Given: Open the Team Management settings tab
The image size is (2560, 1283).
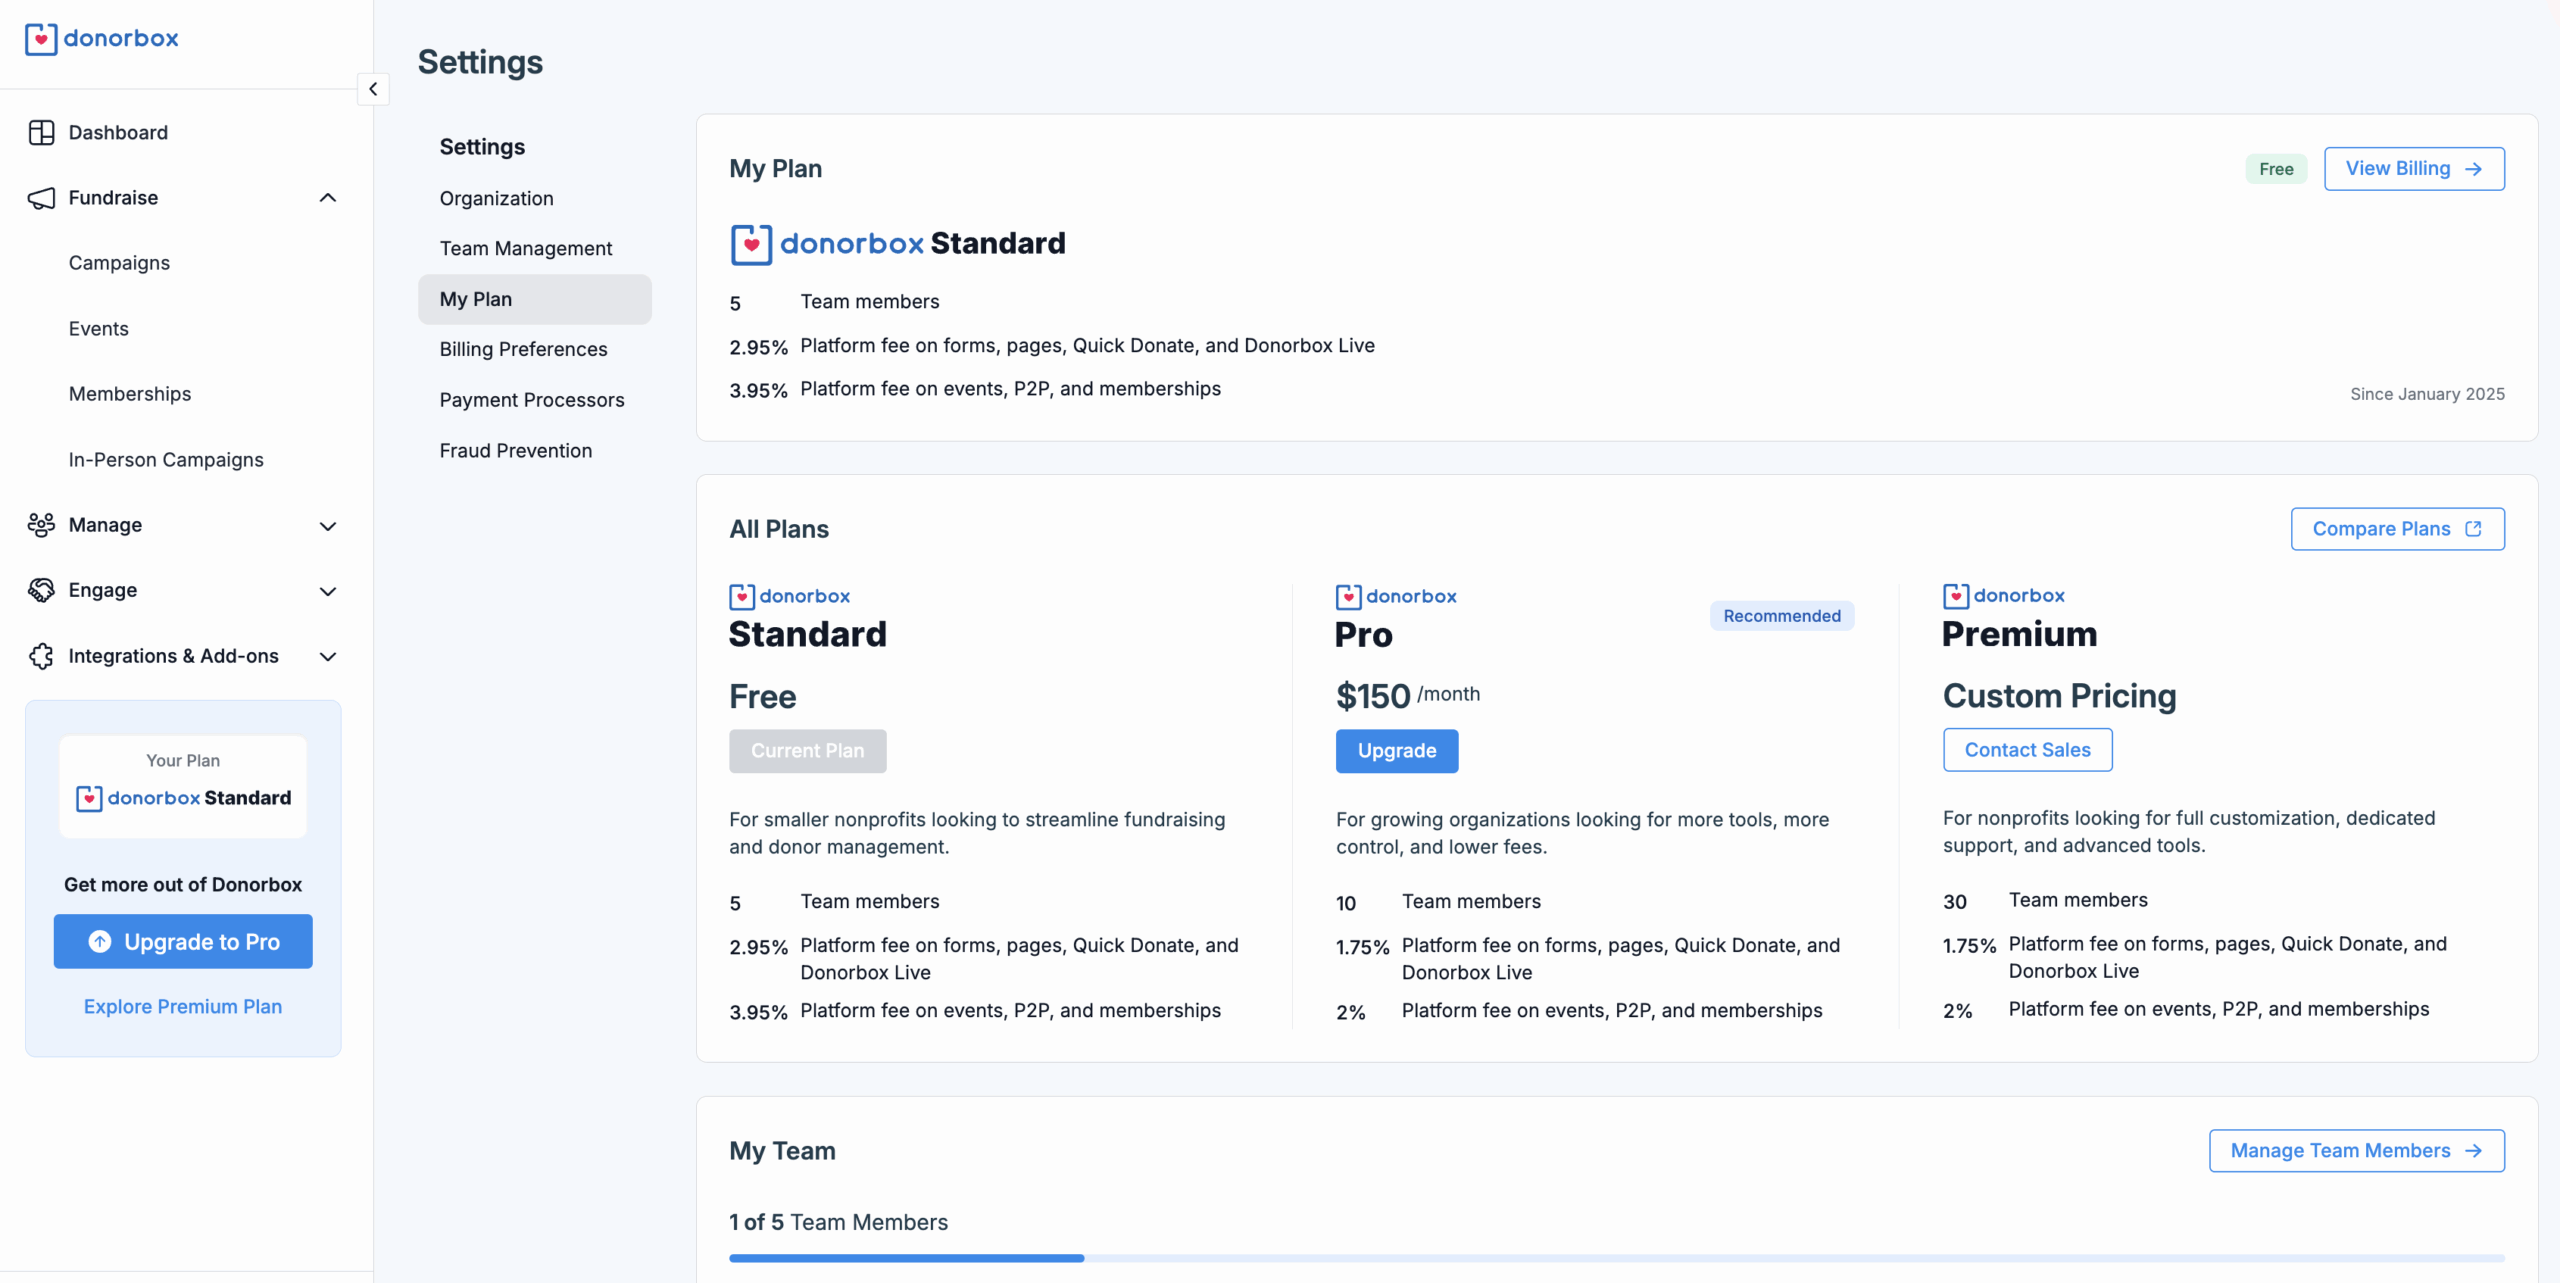Looking at the screenshot, I should (x=525, y=248).
